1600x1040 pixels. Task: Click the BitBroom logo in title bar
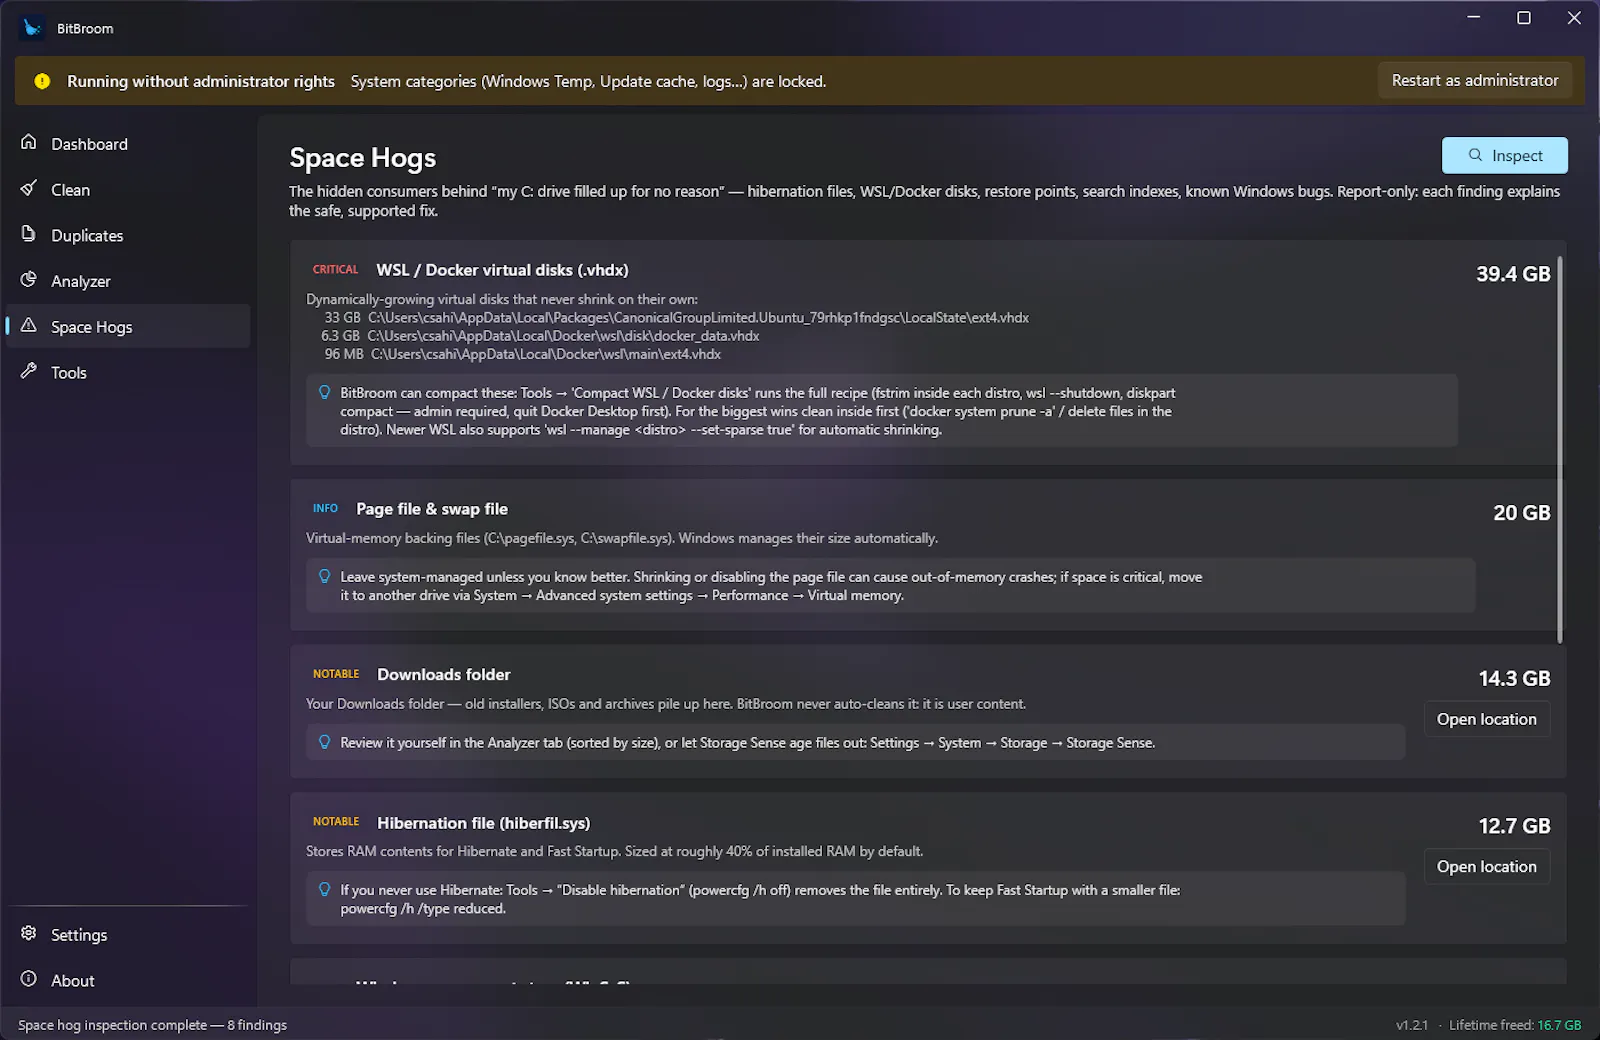[x=33, y=28]
